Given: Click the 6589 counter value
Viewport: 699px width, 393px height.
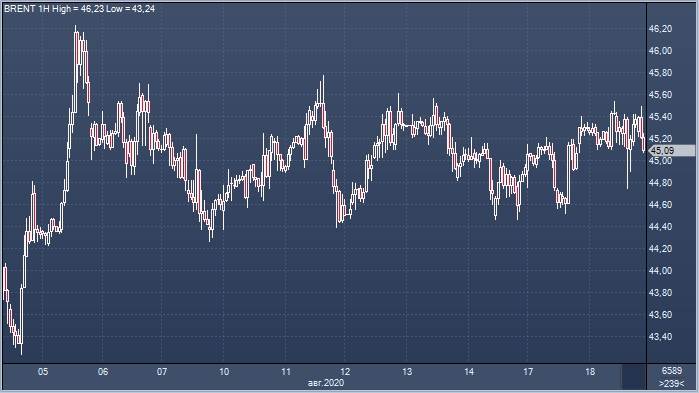Looking at the screenshot, I should (672, 371).
